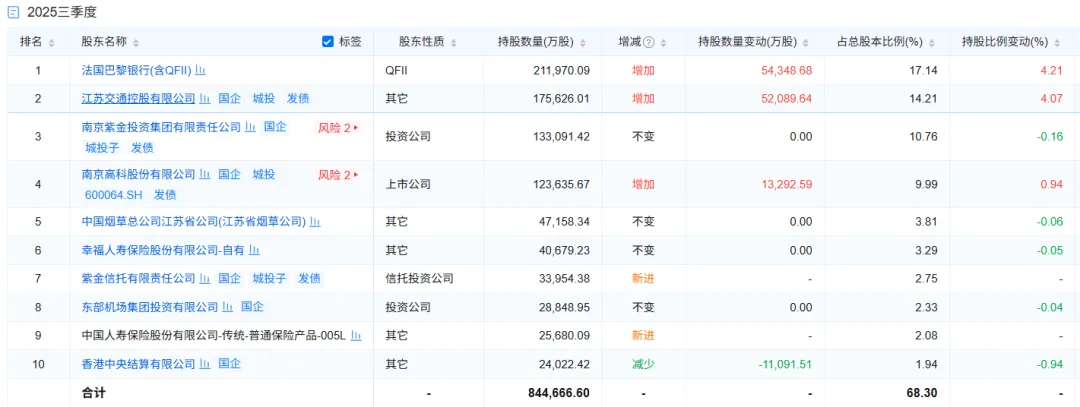This screenshot has width=1080, height=407.
Task: Open chart icon next to 中国烟草总公司江苏省公司
Action: click(315, 222)
